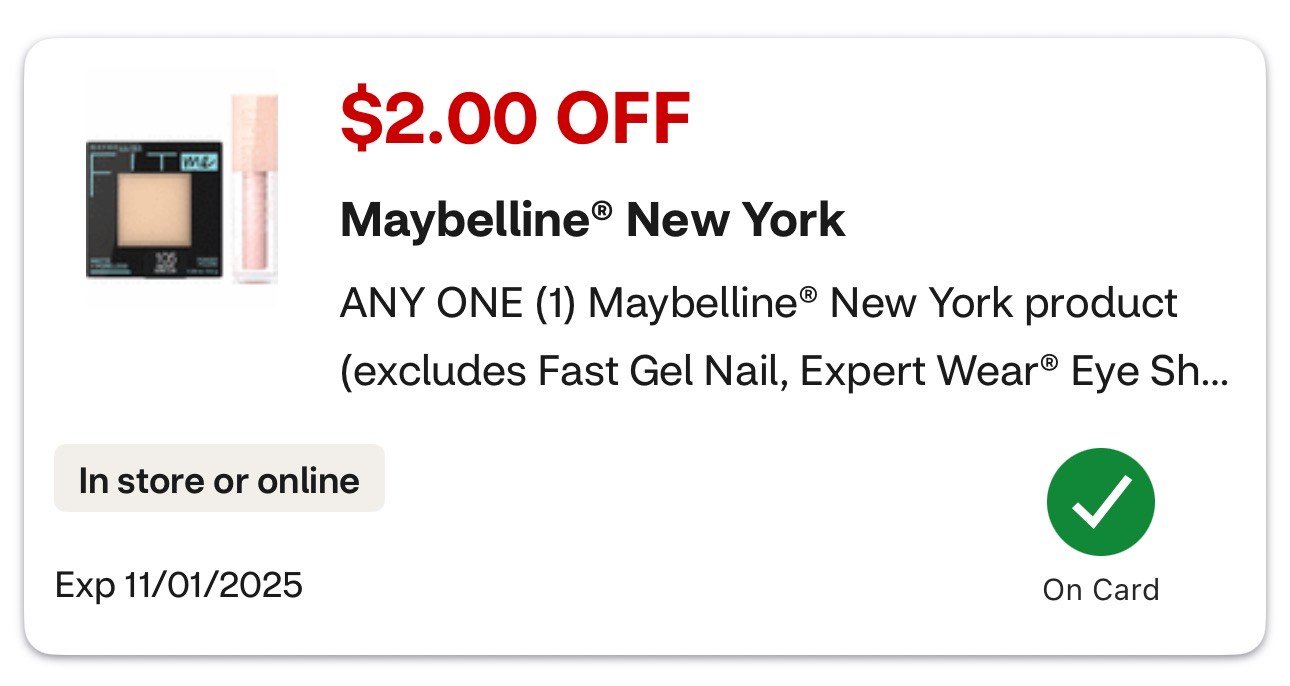The width and height of the screenshot is (1290, 686).
Task: Open the Fit Me powder compact image
Action: 152,209
